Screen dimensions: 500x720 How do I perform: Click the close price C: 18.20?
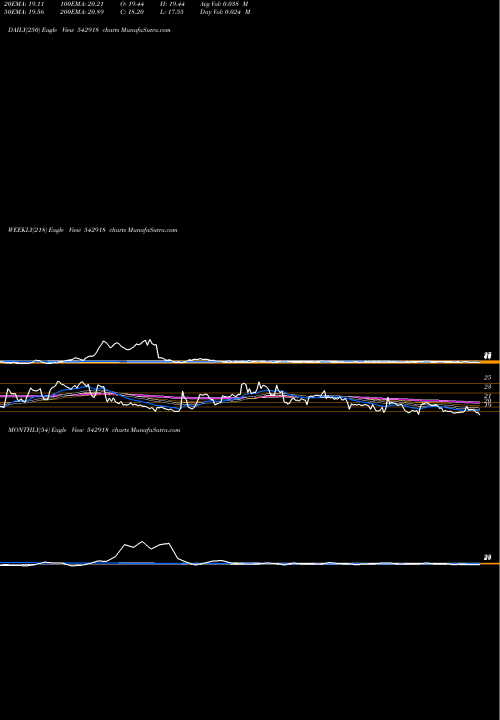134,12
